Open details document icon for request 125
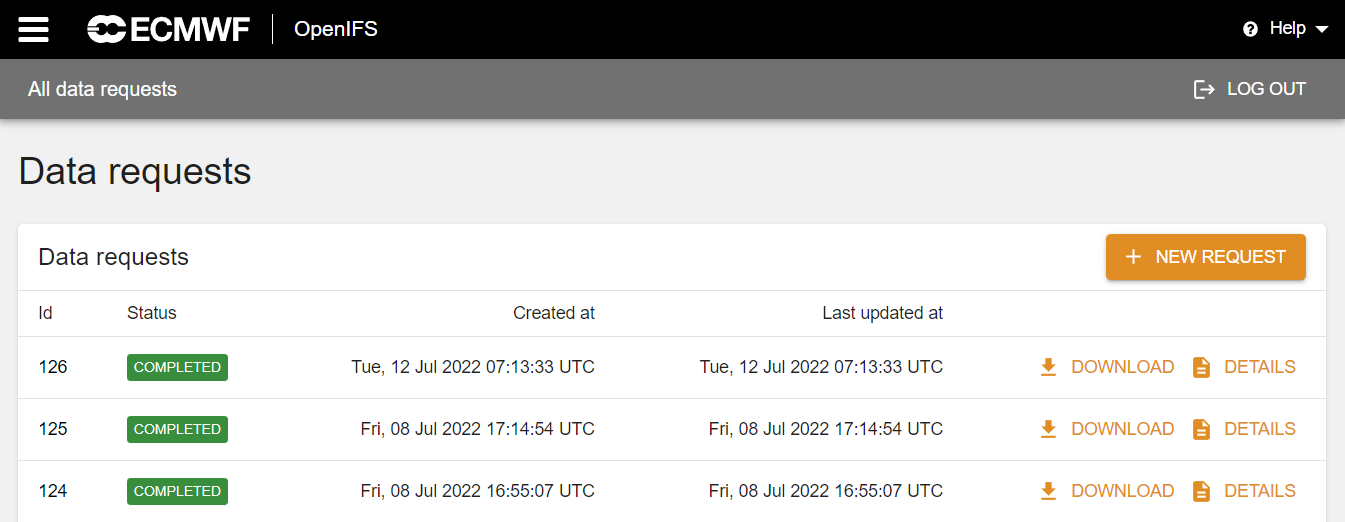This screenshot has width=1345, height=522. click(1202, 429)
